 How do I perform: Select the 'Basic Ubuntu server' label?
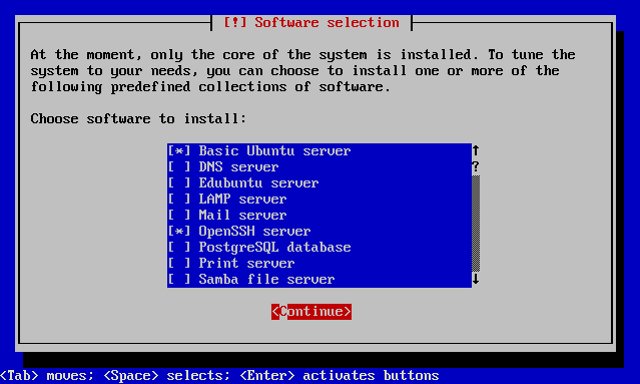click(x=275, y=151)
